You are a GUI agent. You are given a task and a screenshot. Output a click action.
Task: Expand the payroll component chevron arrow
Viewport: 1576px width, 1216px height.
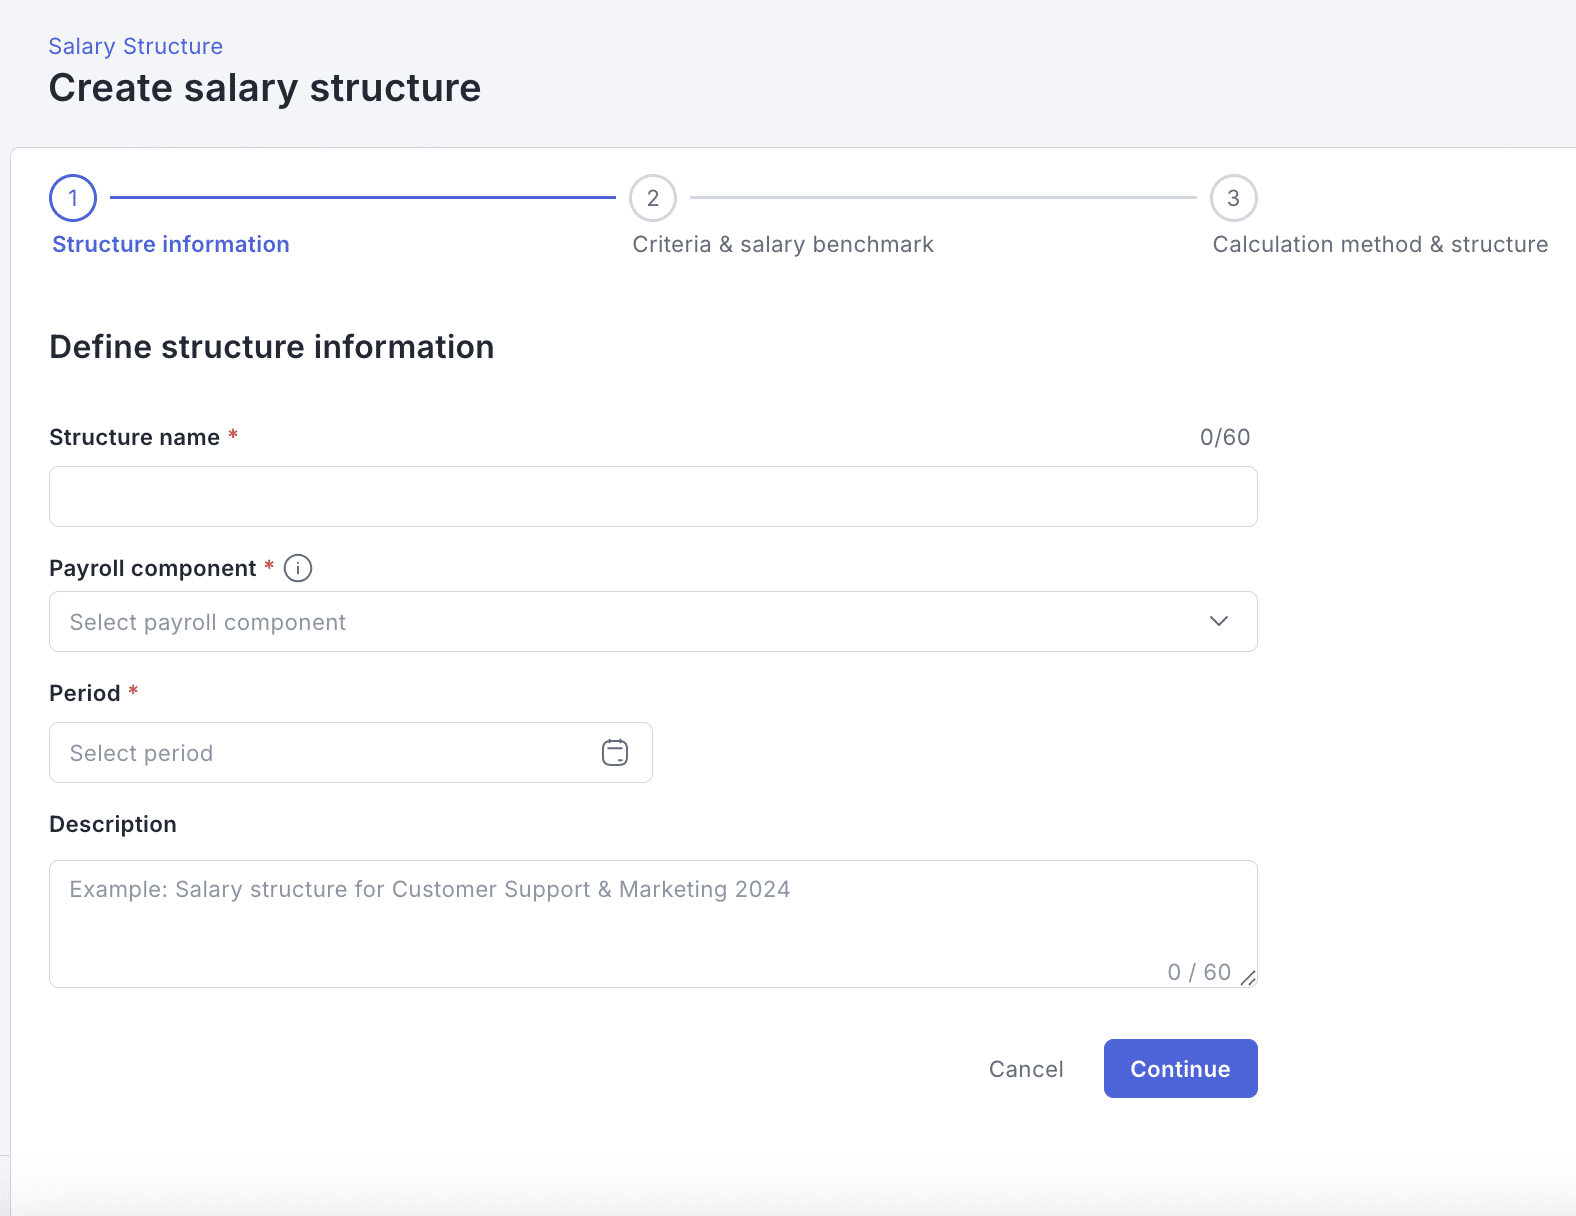[1218, 621]
